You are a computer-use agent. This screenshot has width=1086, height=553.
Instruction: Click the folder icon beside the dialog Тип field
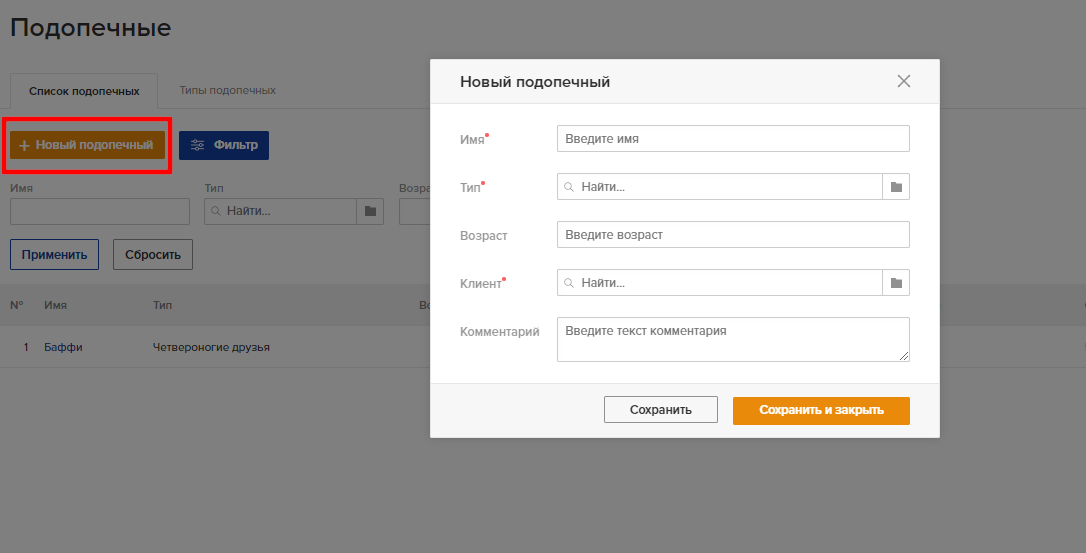[x=896, y=187]
